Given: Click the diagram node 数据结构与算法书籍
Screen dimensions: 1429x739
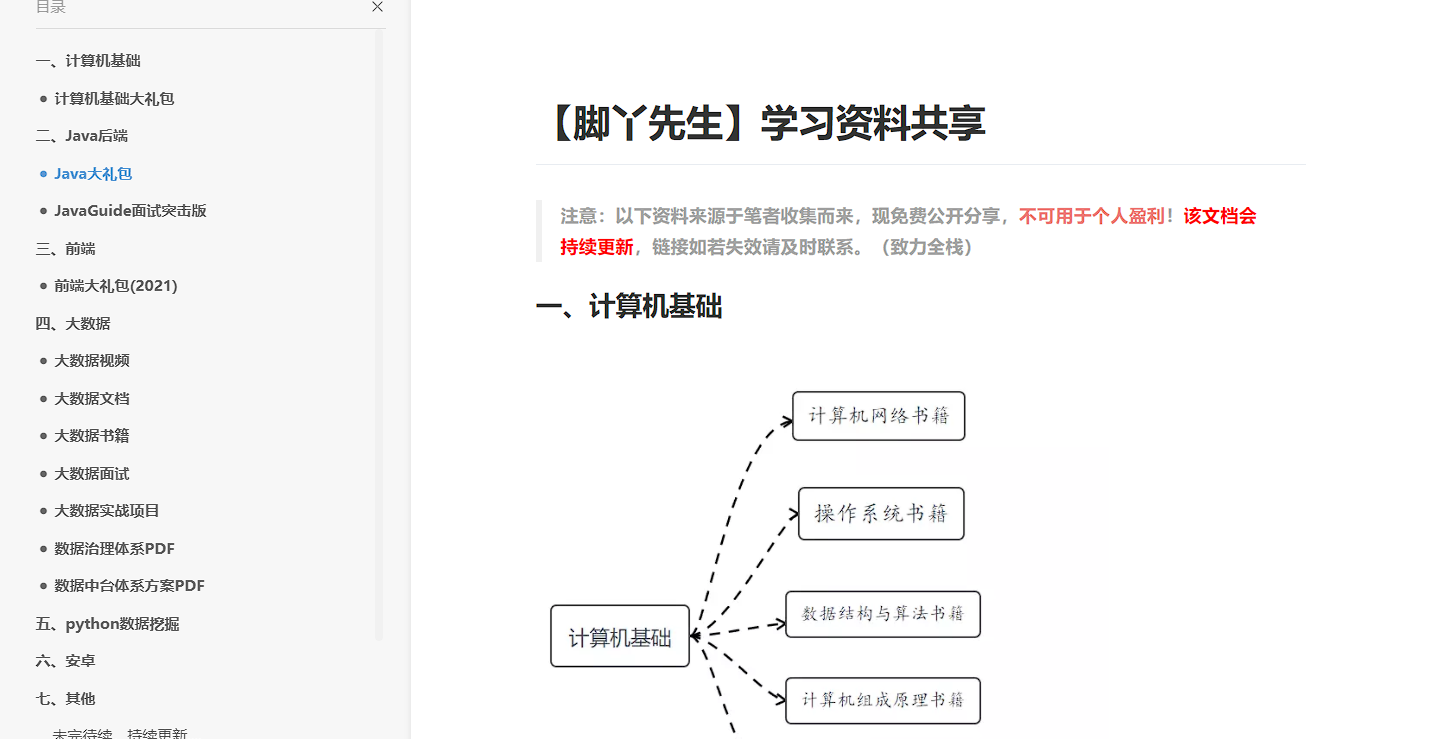Looking at the screenshot, I should pos(883,614).
